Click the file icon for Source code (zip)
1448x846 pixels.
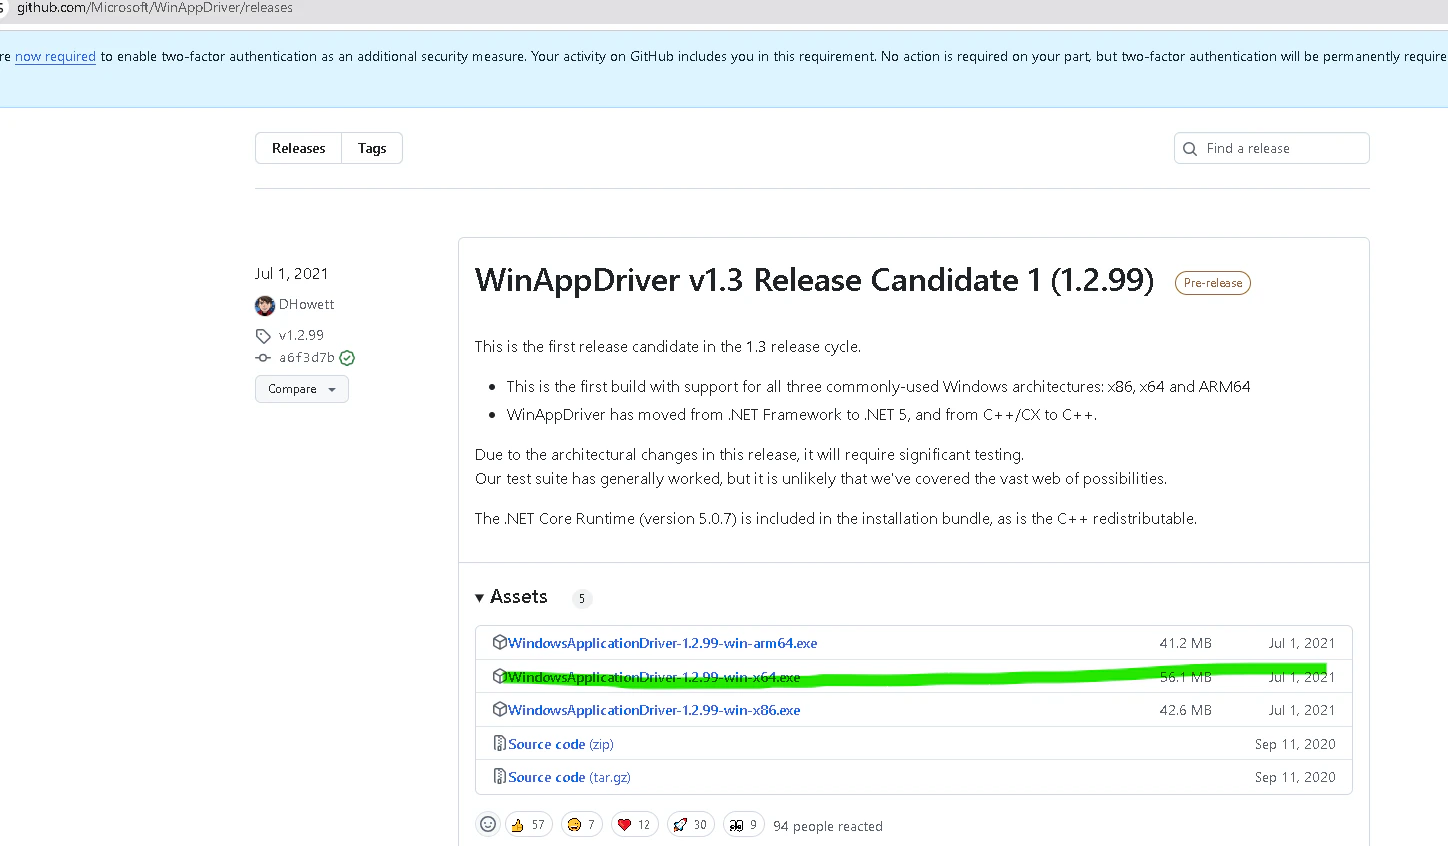coord(500,743)
